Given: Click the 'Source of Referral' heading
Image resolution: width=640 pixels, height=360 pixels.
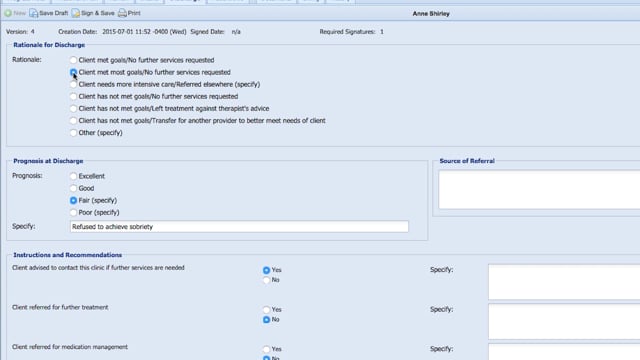Looking at the screenshot, I should [x=467, y=161].
